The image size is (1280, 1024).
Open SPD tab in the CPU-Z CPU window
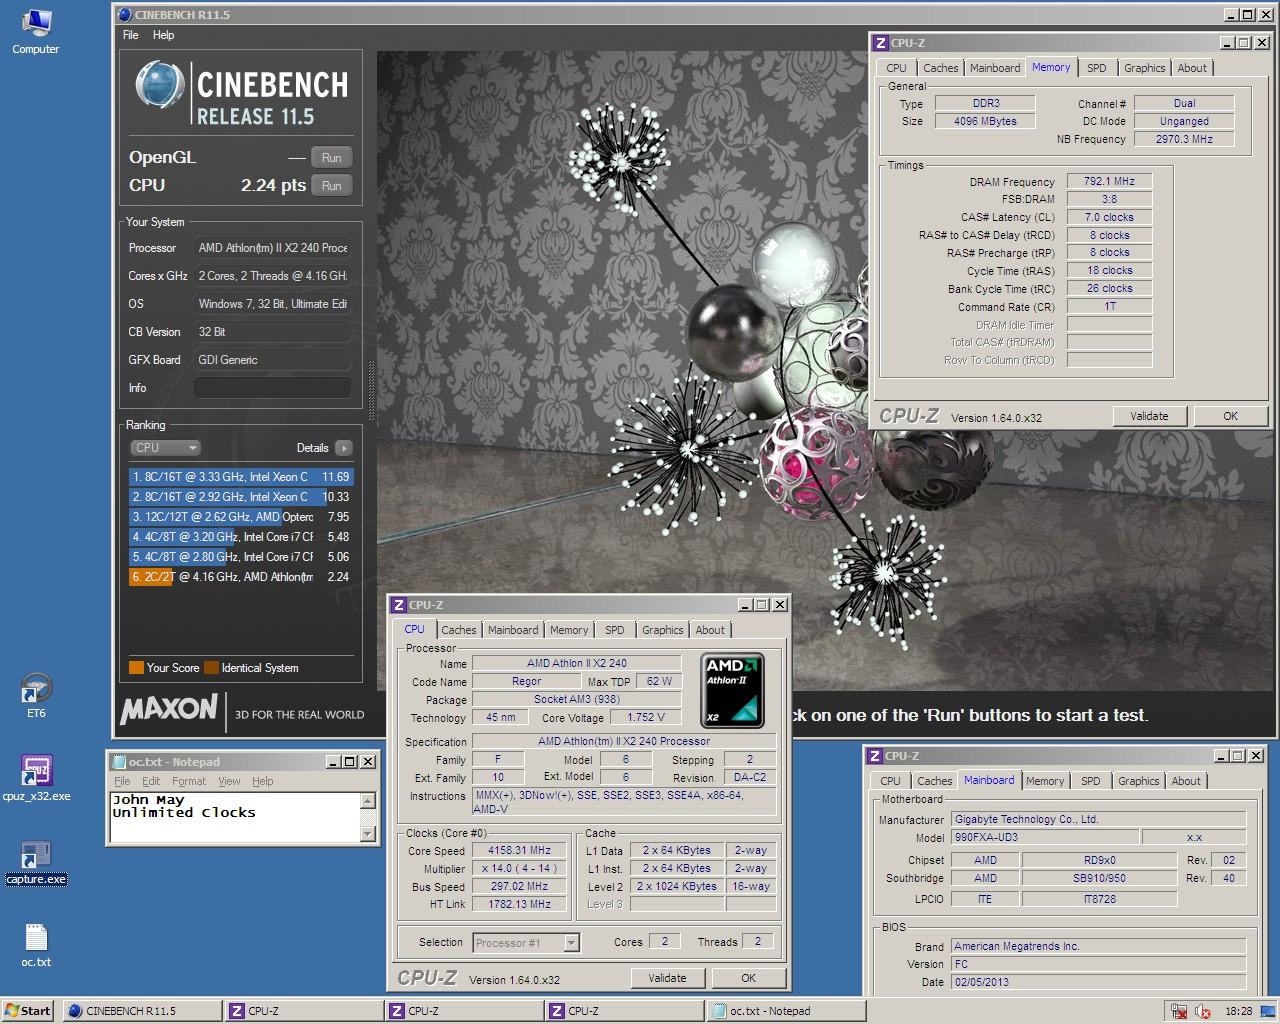[x=614, y=630]
